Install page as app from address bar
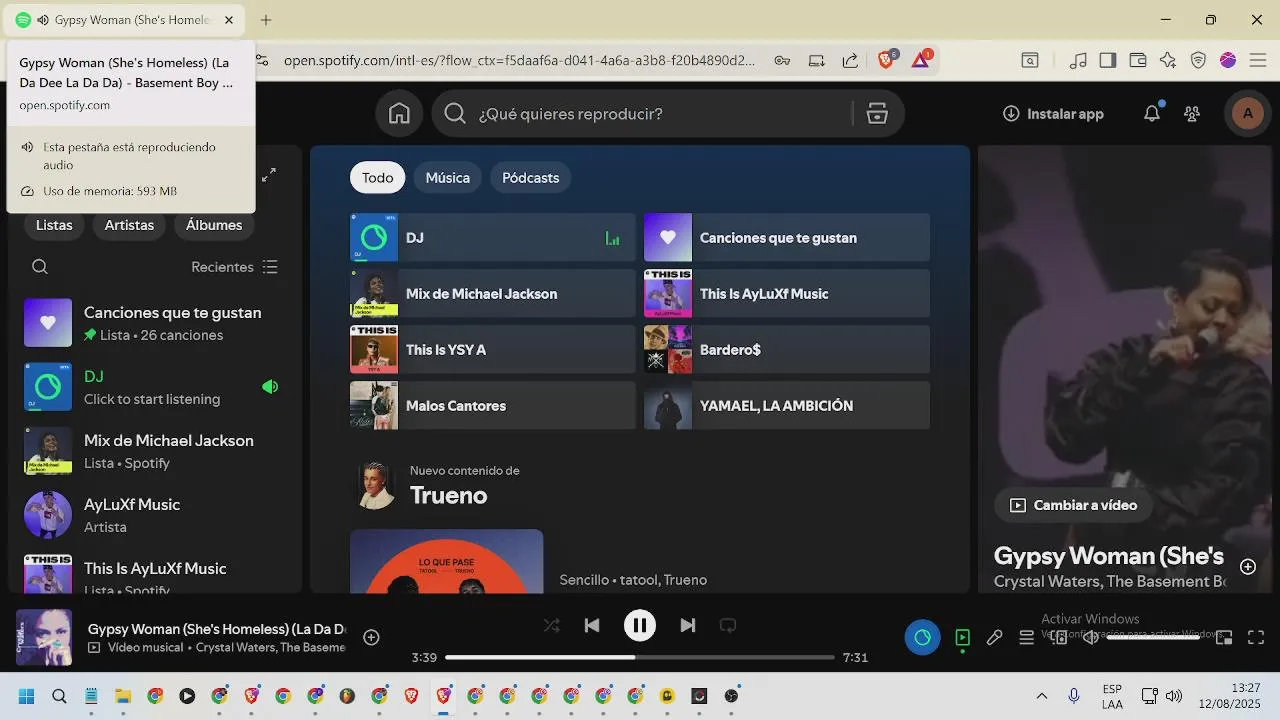1280x720 pixels. (x=816, y=60)
